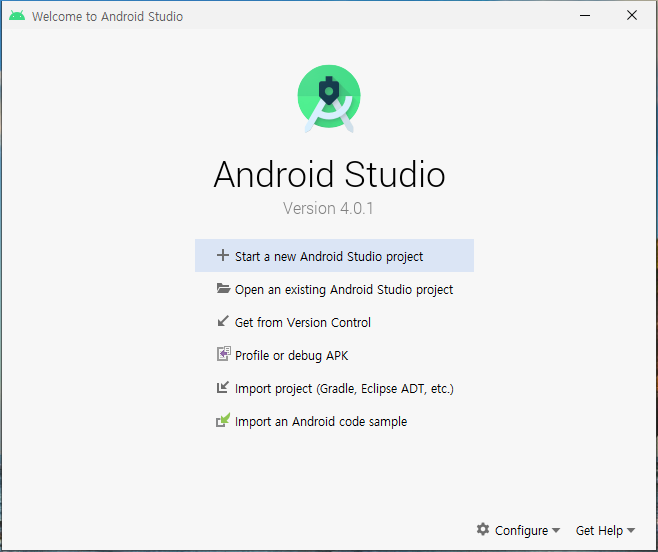Click the Version 4.0.1 text
This screenshot has width=658, height=552.
pos(328,208)
